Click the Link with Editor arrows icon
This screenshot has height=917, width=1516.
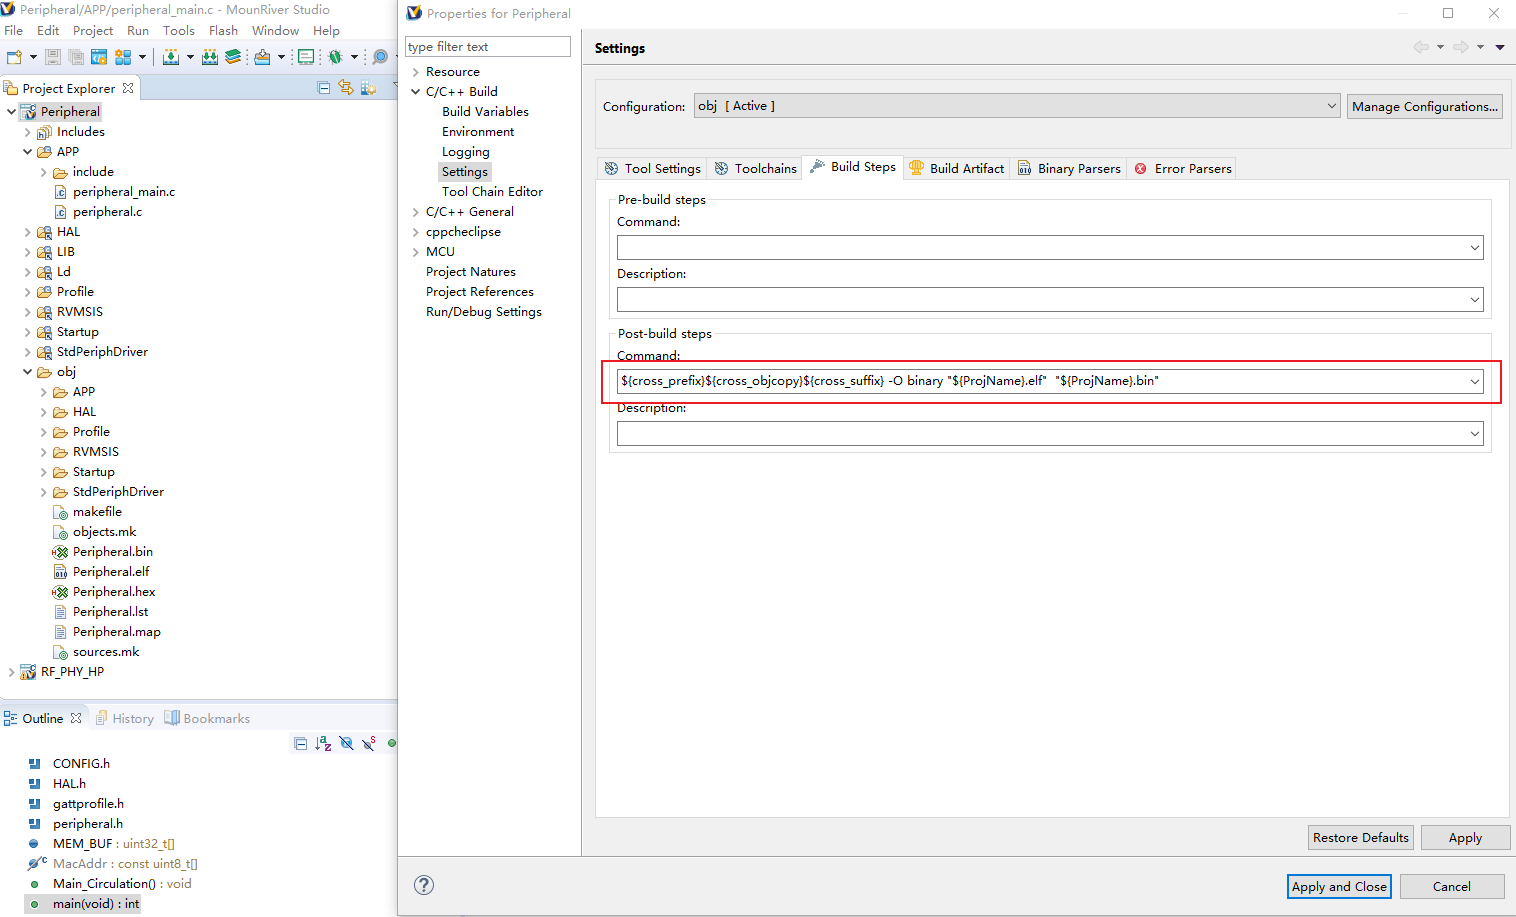(346, 88)
